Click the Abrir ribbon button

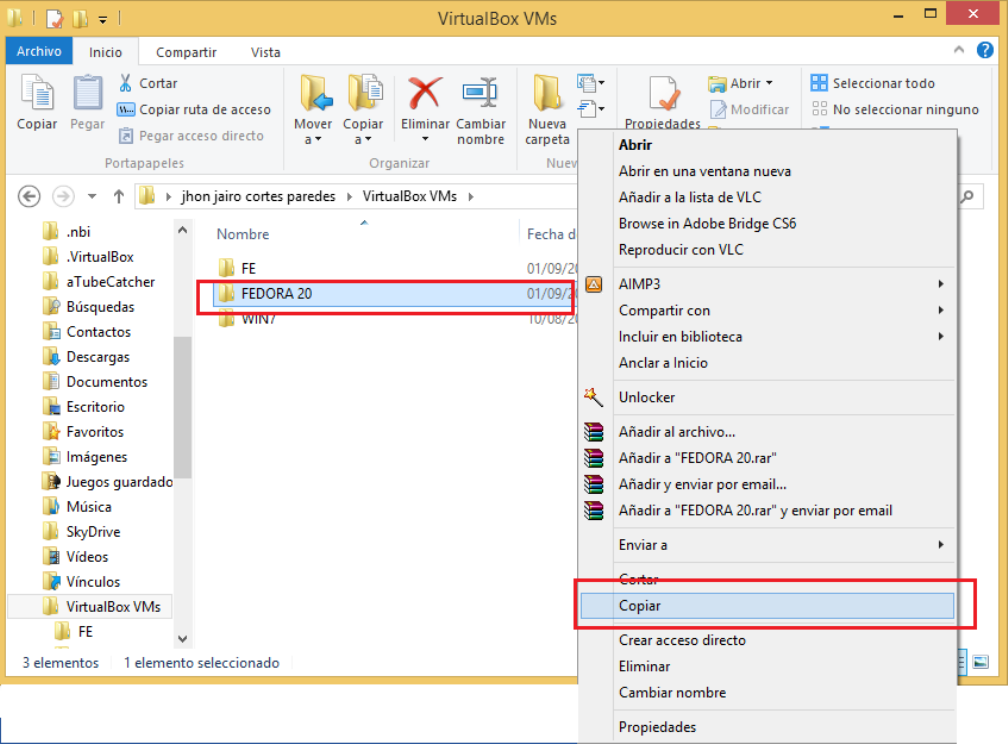pyautogui.click(x=740, y=83)
